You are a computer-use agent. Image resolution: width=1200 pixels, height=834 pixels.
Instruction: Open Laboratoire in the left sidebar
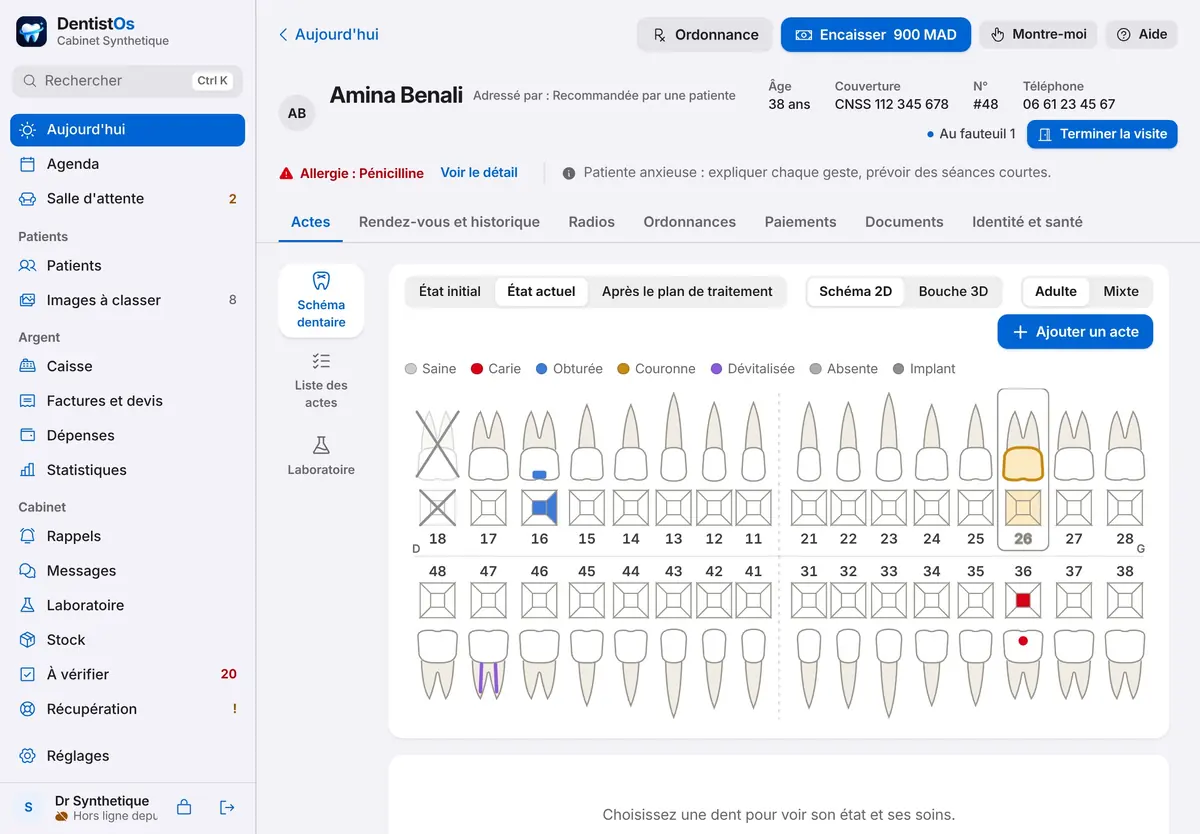pos(127,606)
